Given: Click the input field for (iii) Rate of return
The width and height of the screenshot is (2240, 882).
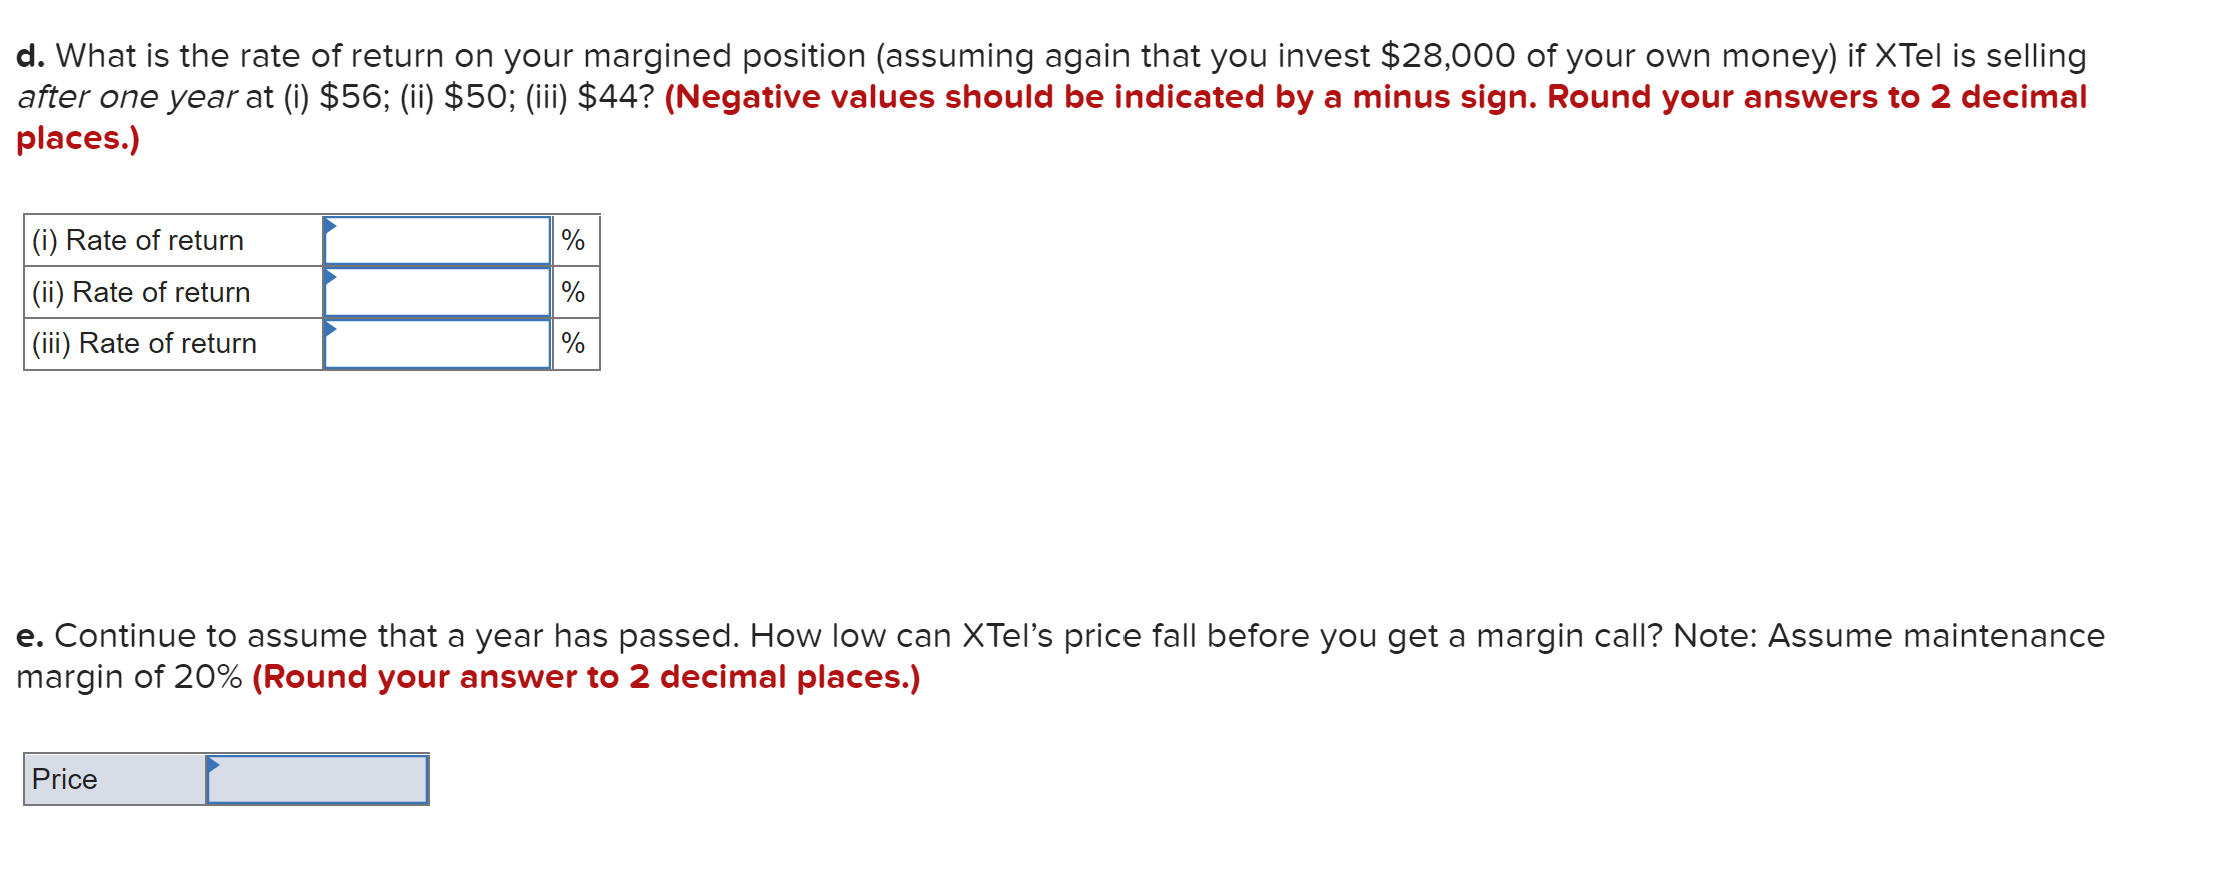Looking at the screenshot, I should pyautogui.click(x=438, y=344).
